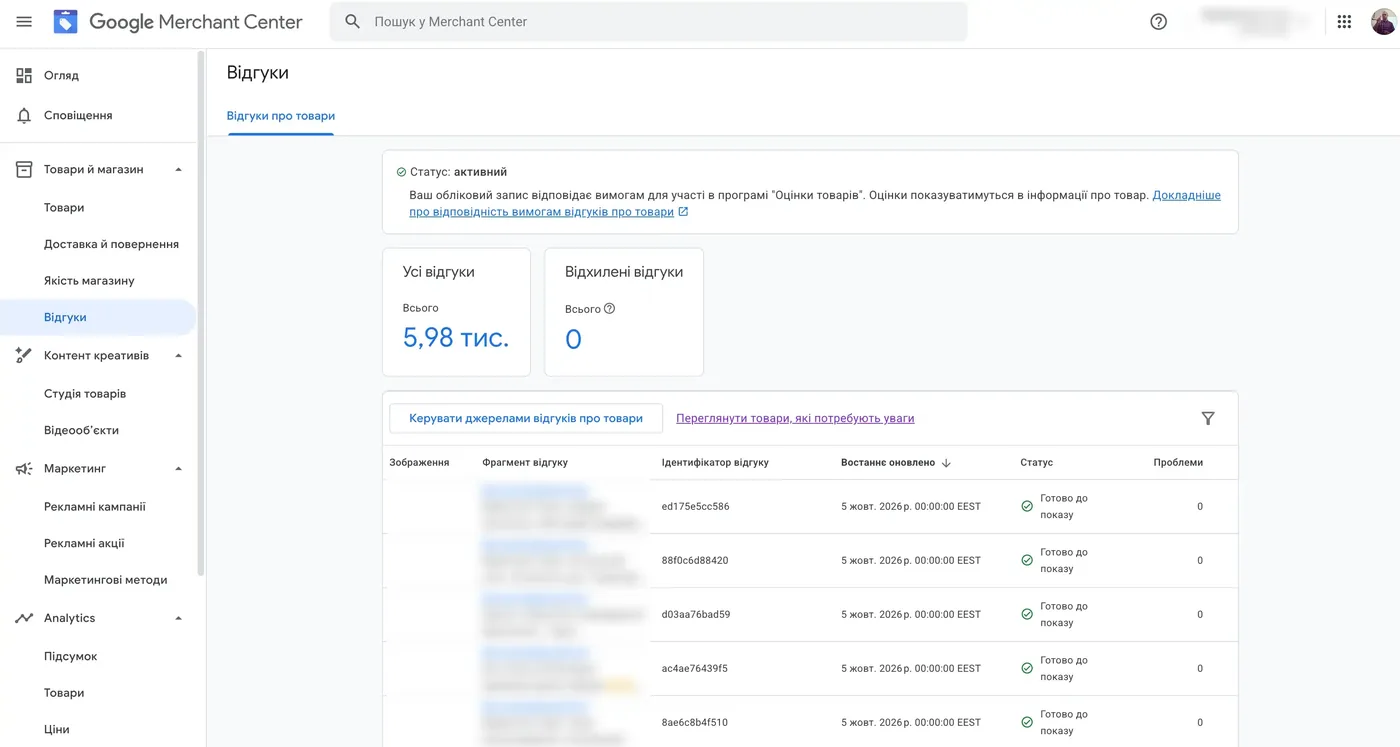This screenshot has width=1400, height=747.
Task: Open Відеооб'єкти in sidebar
Action: [81, 431]
